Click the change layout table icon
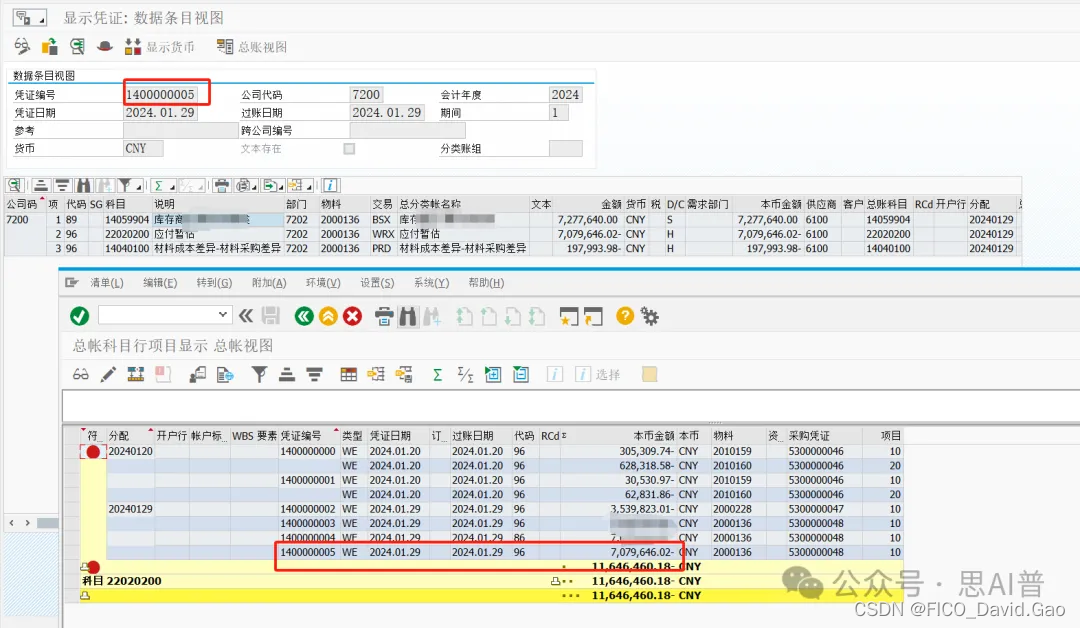This screenshot has width=1080, height=628. pyautogui.click(x=349, y=375)
